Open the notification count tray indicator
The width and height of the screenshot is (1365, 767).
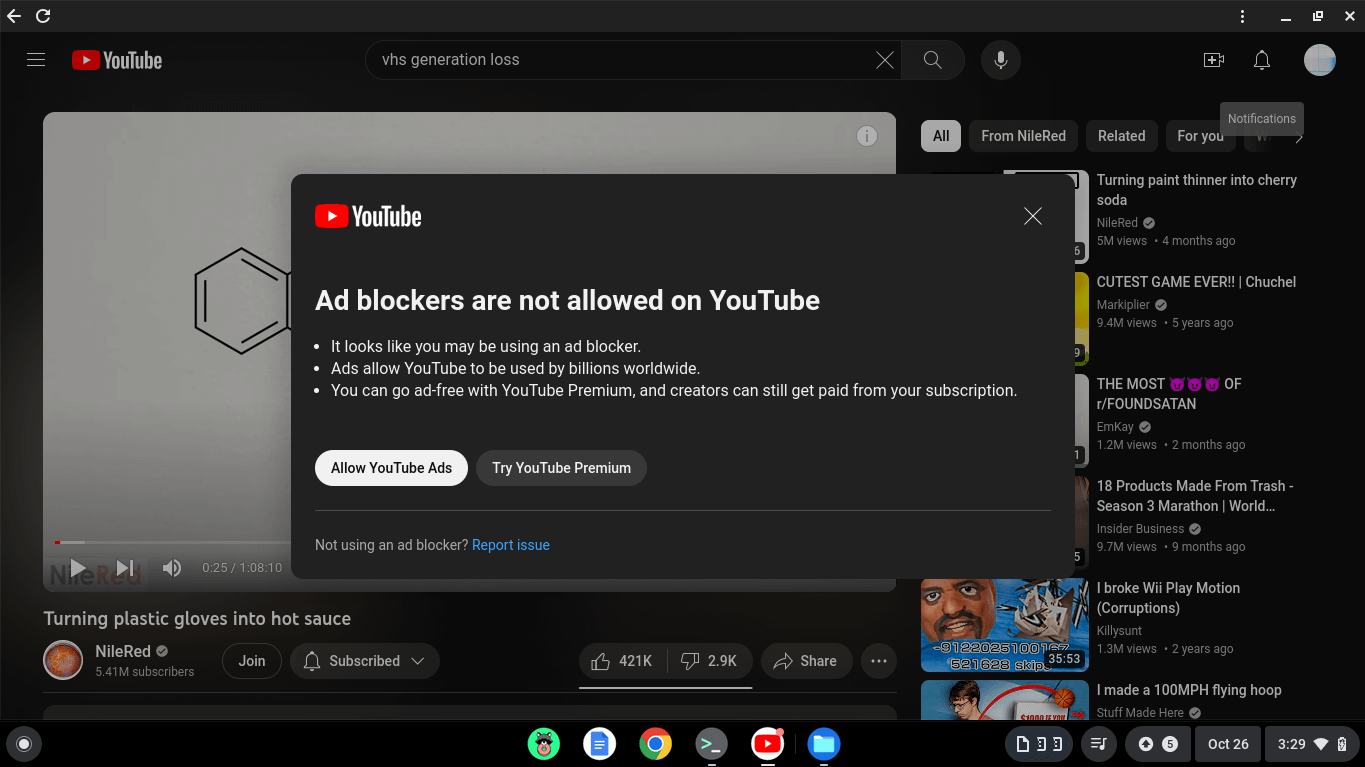1157,744
